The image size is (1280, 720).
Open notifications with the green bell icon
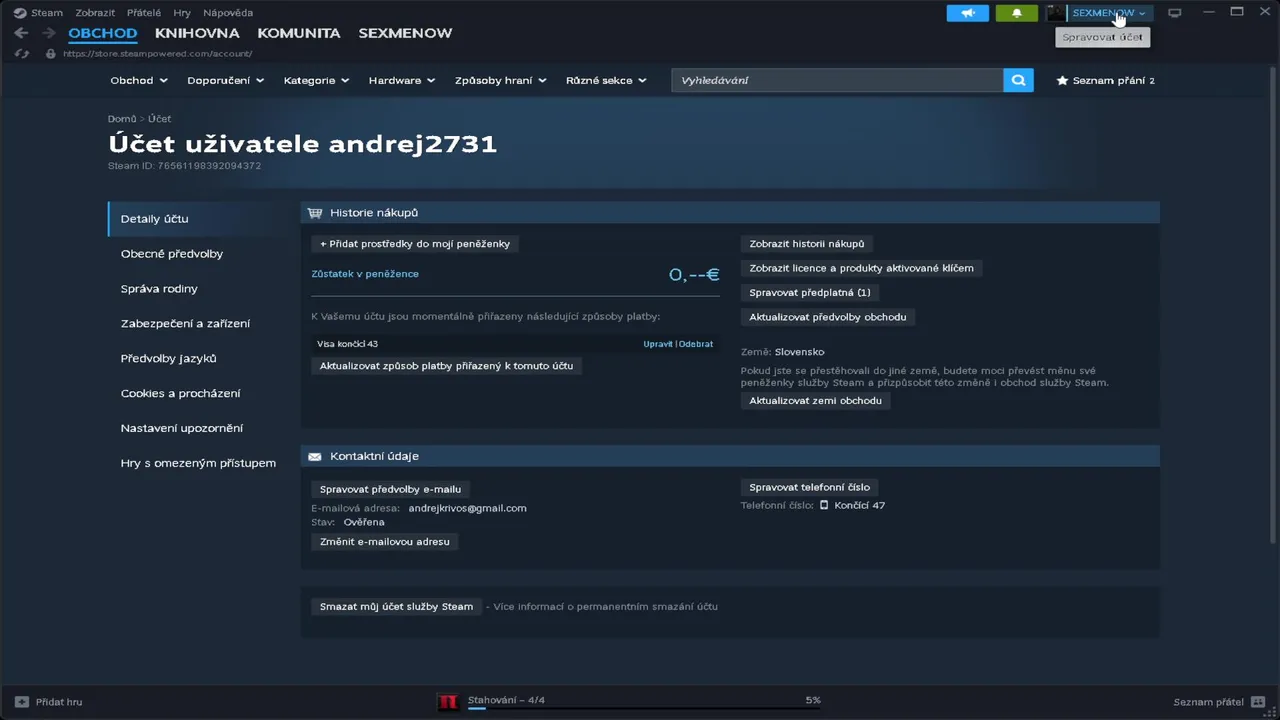pos(1017,13)
